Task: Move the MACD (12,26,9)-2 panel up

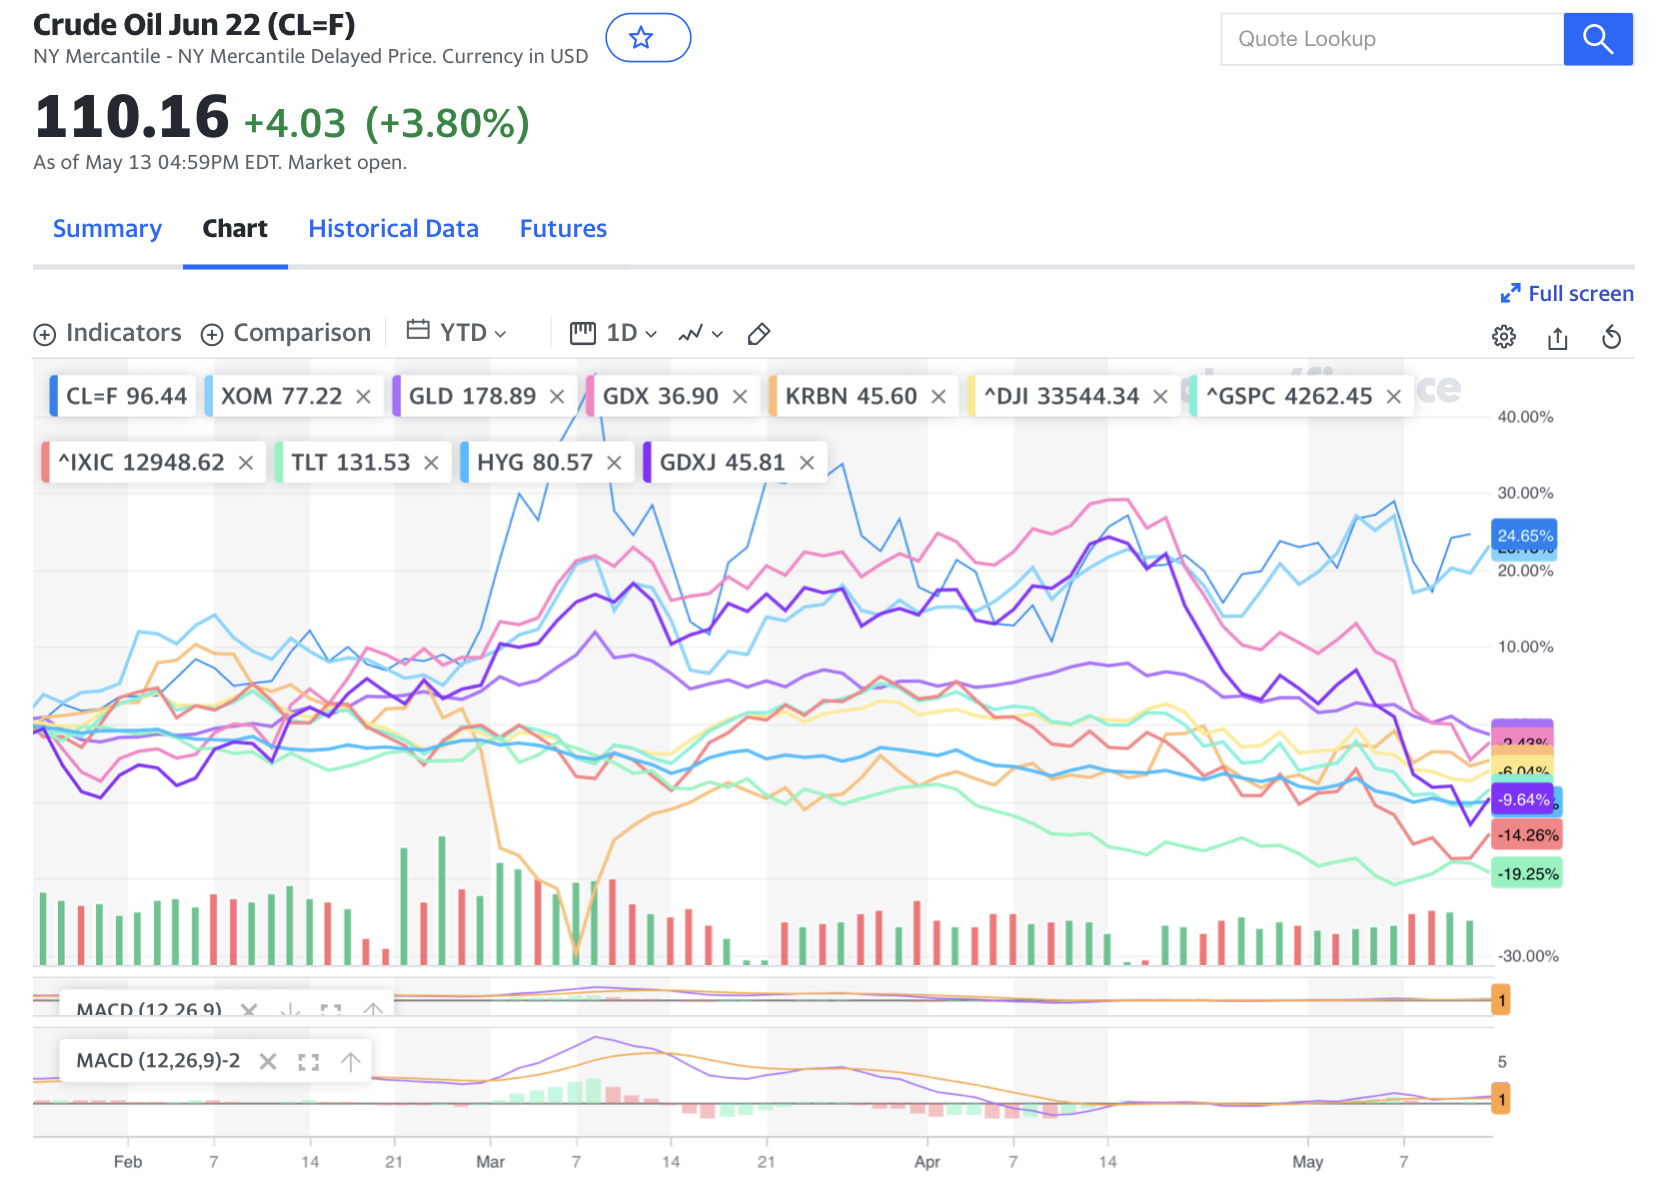Action: (x=350, y=1062)
